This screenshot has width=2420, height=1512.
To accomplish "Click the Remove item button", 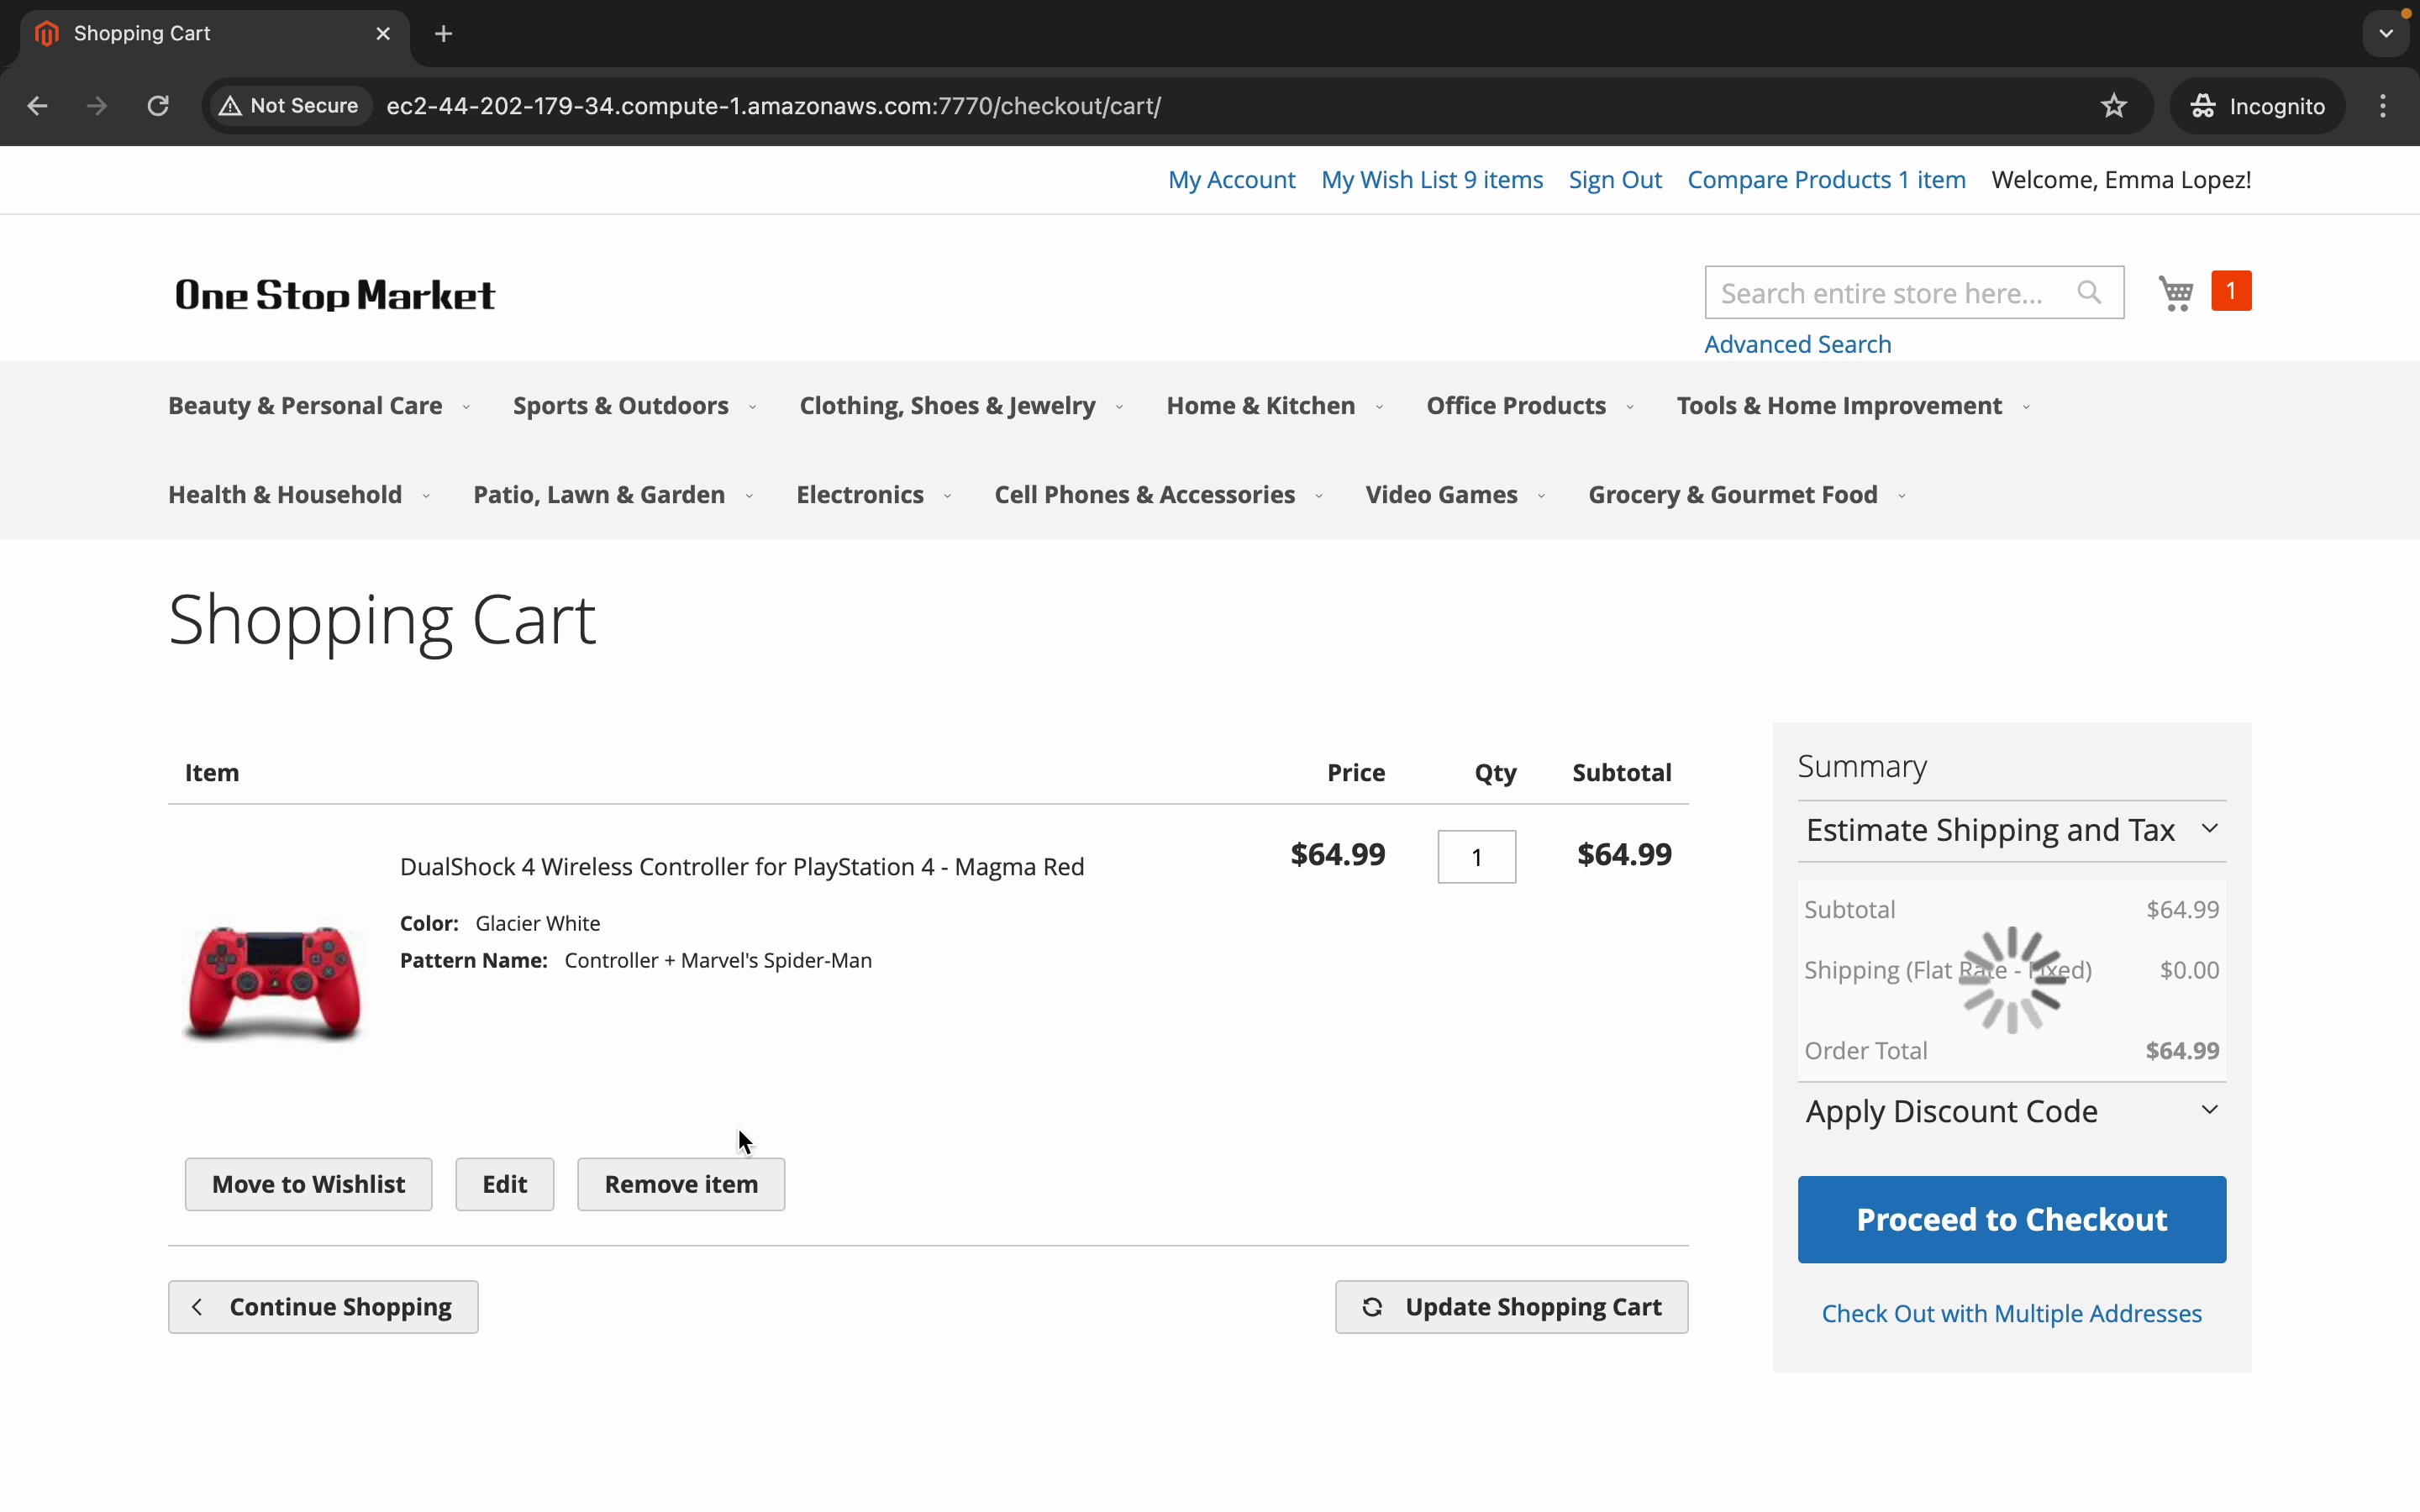I will 680,1184.
